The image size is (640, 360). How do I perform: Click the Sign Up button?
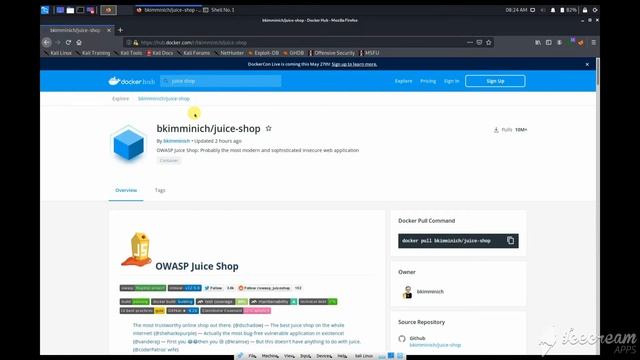[x=495, y=81]
